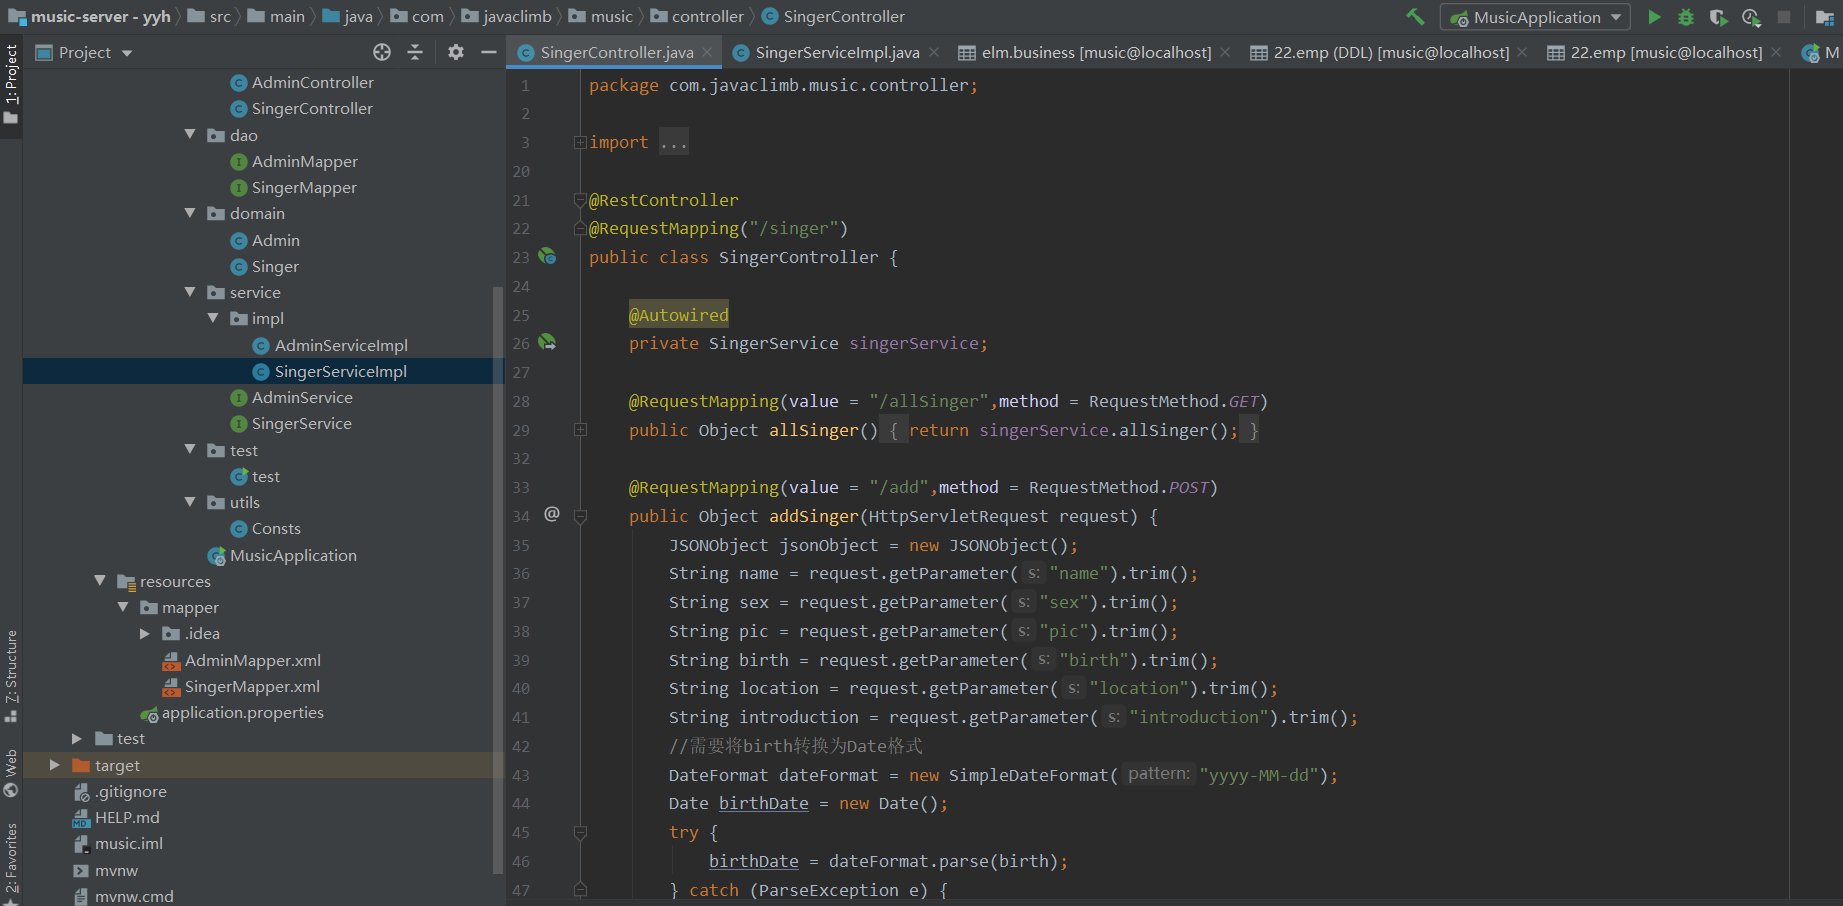Collapse the resources folder
Image resolution: width=1843 pixels, height=906 pixels.
click(x=100, y=581)
